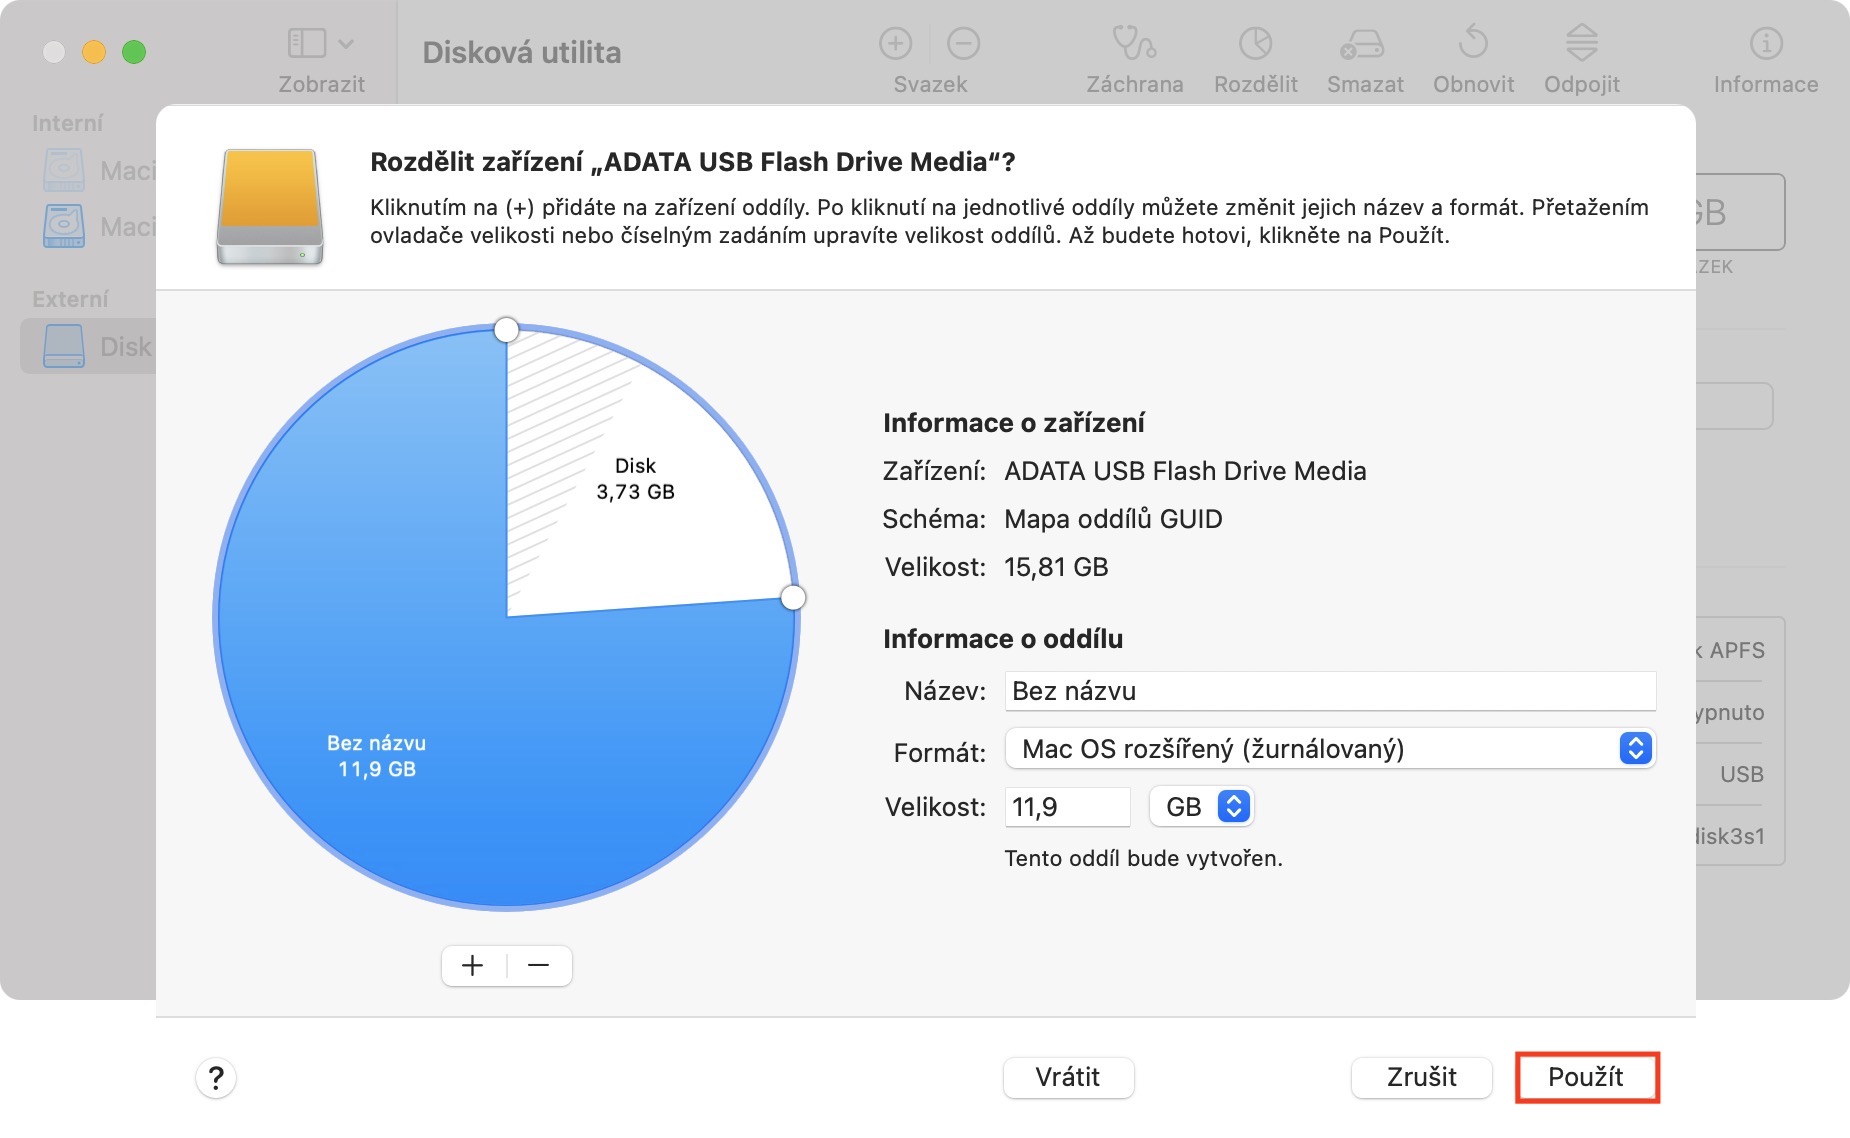Click the remove volume minus icon in toolbar

[x=963, y=44]
